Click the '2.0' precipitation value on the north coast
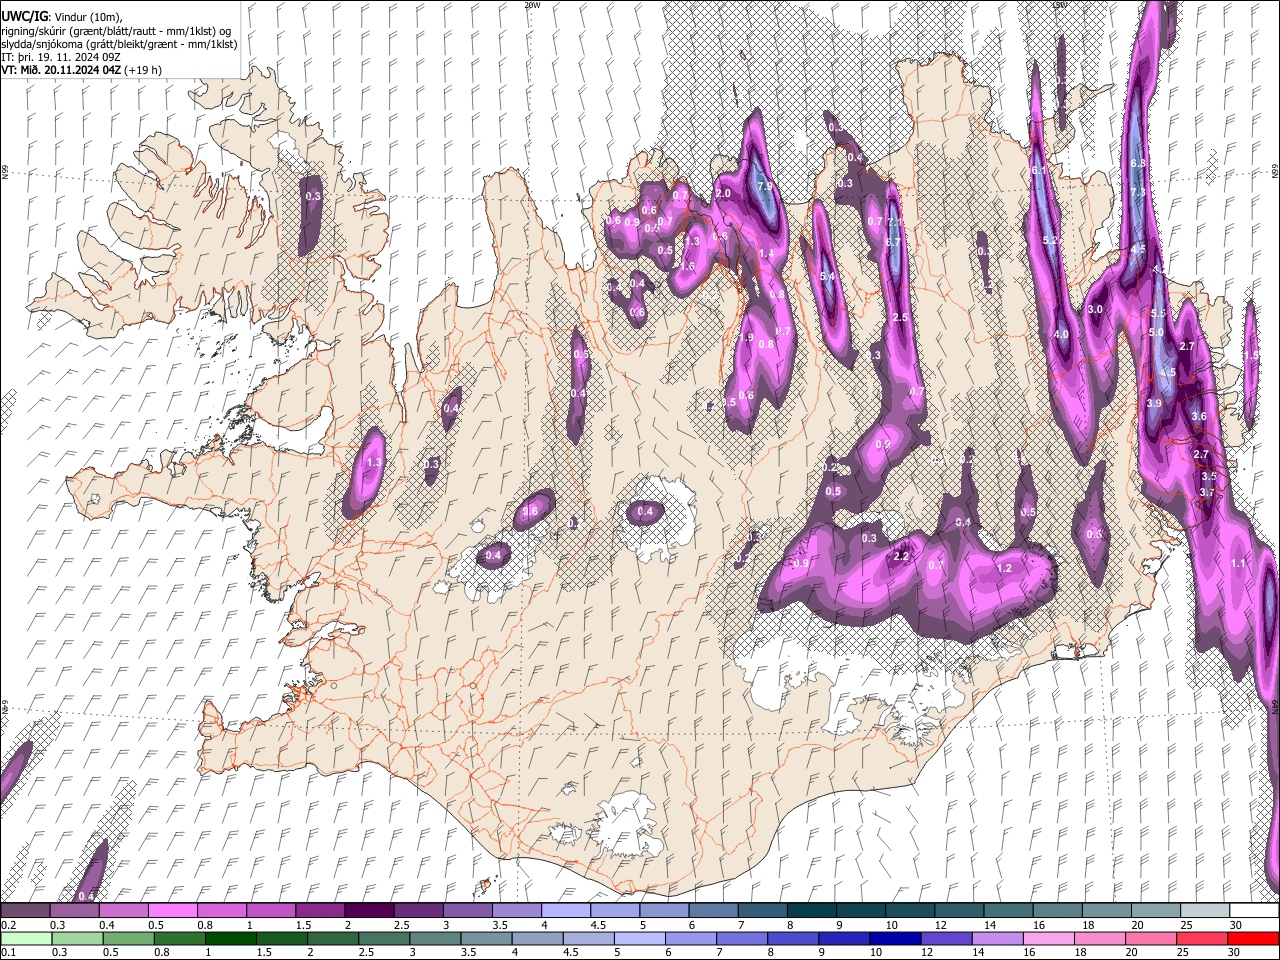This screenshot has height=960, width=1280. [723, 194]
